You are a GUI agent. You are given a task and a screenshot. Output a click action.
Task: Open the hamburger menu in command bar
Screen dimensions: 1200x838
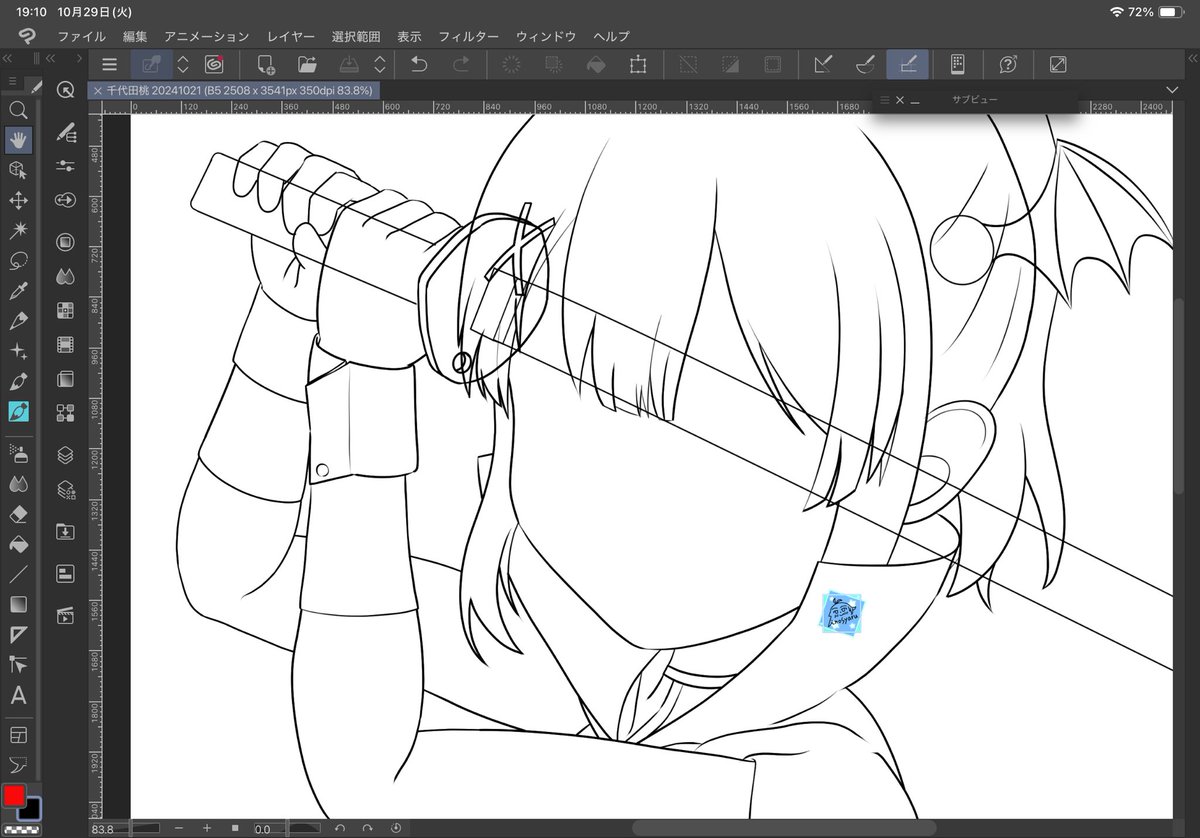tap(109, 64)
